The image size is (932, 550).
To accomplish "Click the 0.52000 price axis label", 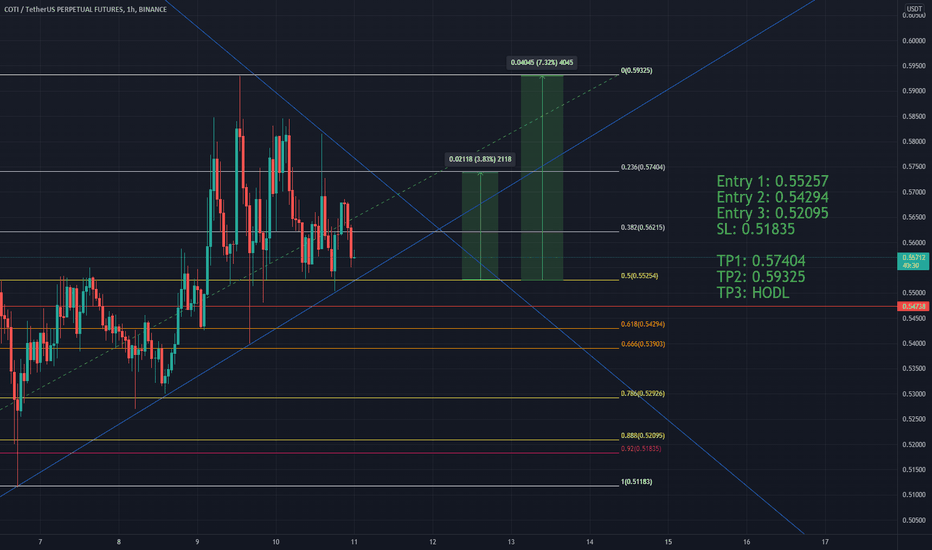I will click(x=914, y=445).
